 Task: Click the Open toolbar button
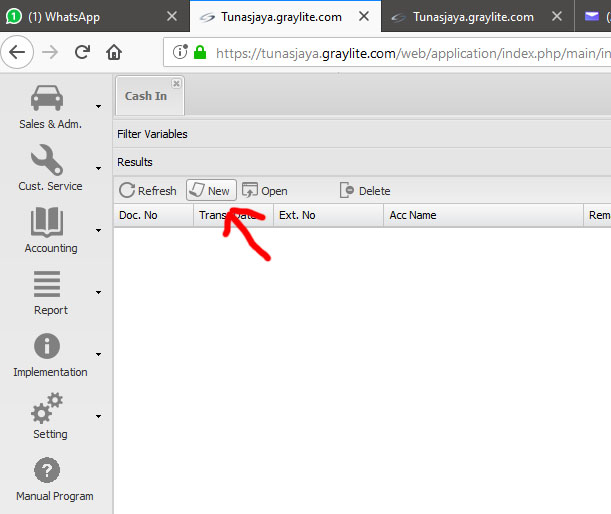click(x=265, y=191)
